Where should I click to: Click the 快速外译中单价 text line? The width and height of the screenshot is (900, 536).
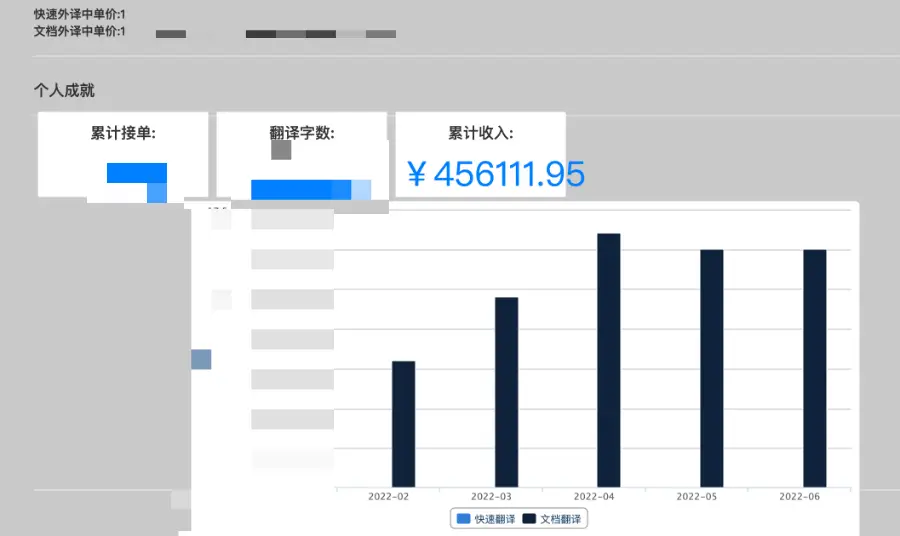pos(80,15)
